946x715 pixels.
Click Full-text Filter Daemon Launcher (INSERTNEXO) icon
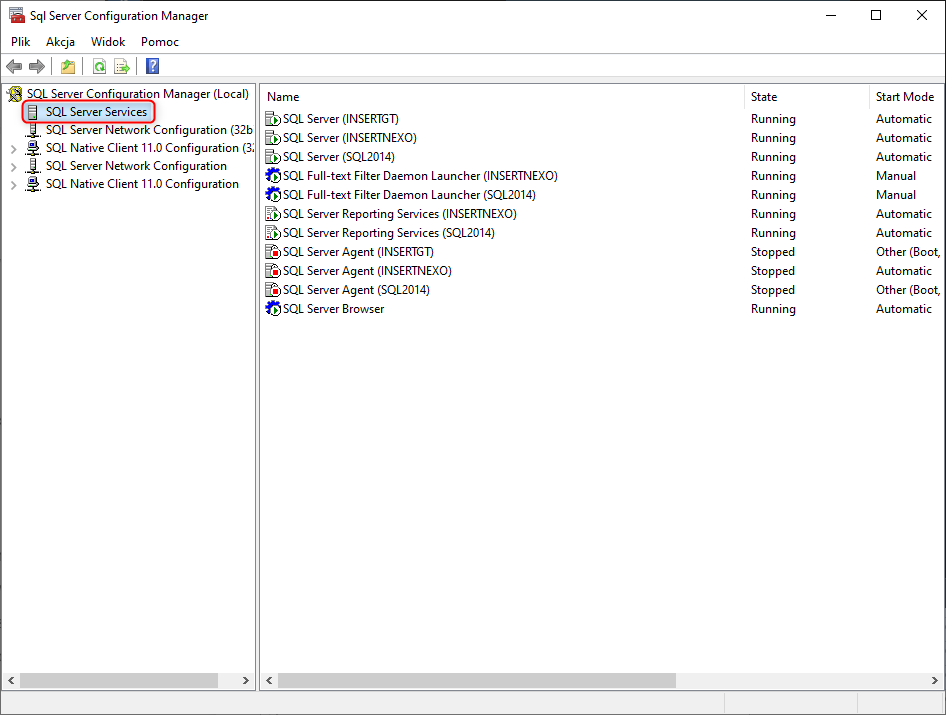coord(273,176)
